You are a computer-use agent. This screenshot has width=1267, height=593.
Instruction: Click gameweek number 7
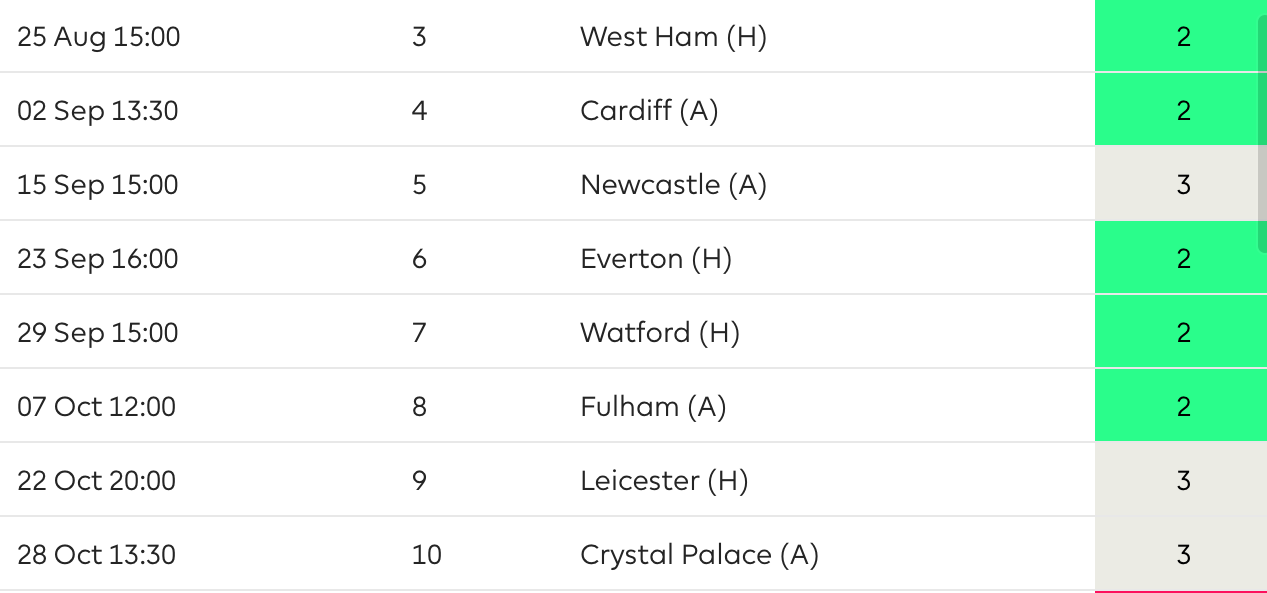point(419,333)
